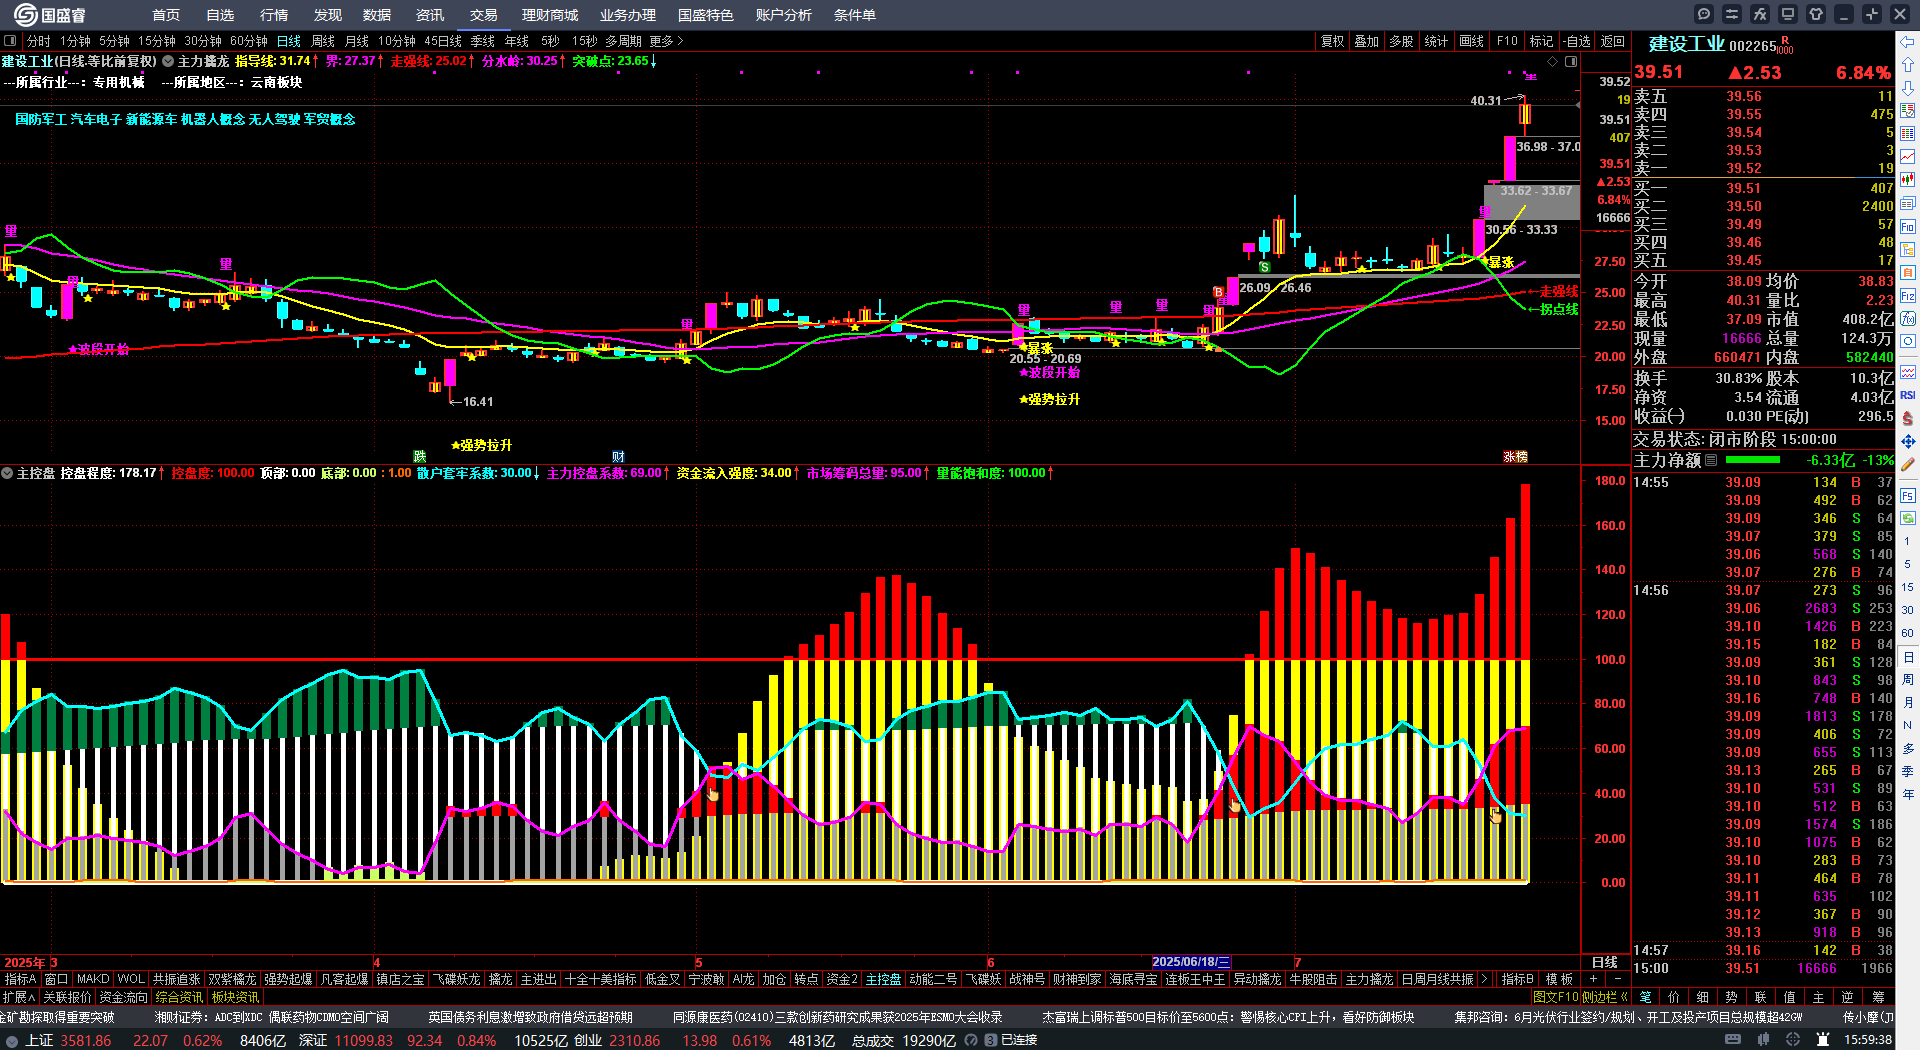1920x1050 pixels.
Task: Click the 2025/06/18 date marker on timeline
Action: pos(1191,962)
